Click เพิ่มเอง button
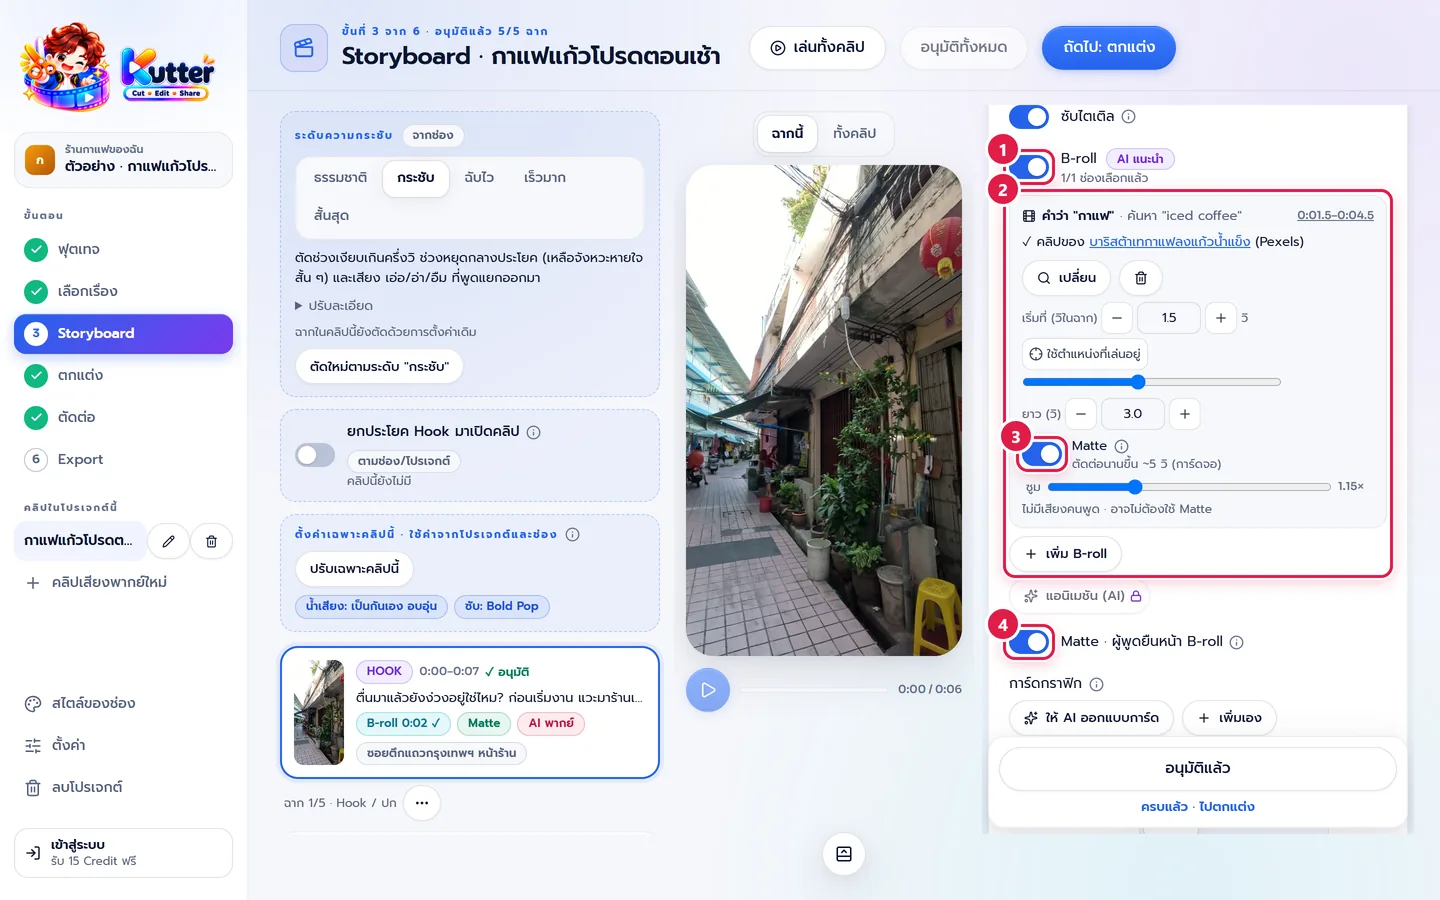This screenshot has width=1440, height=900. (1229, 718)
